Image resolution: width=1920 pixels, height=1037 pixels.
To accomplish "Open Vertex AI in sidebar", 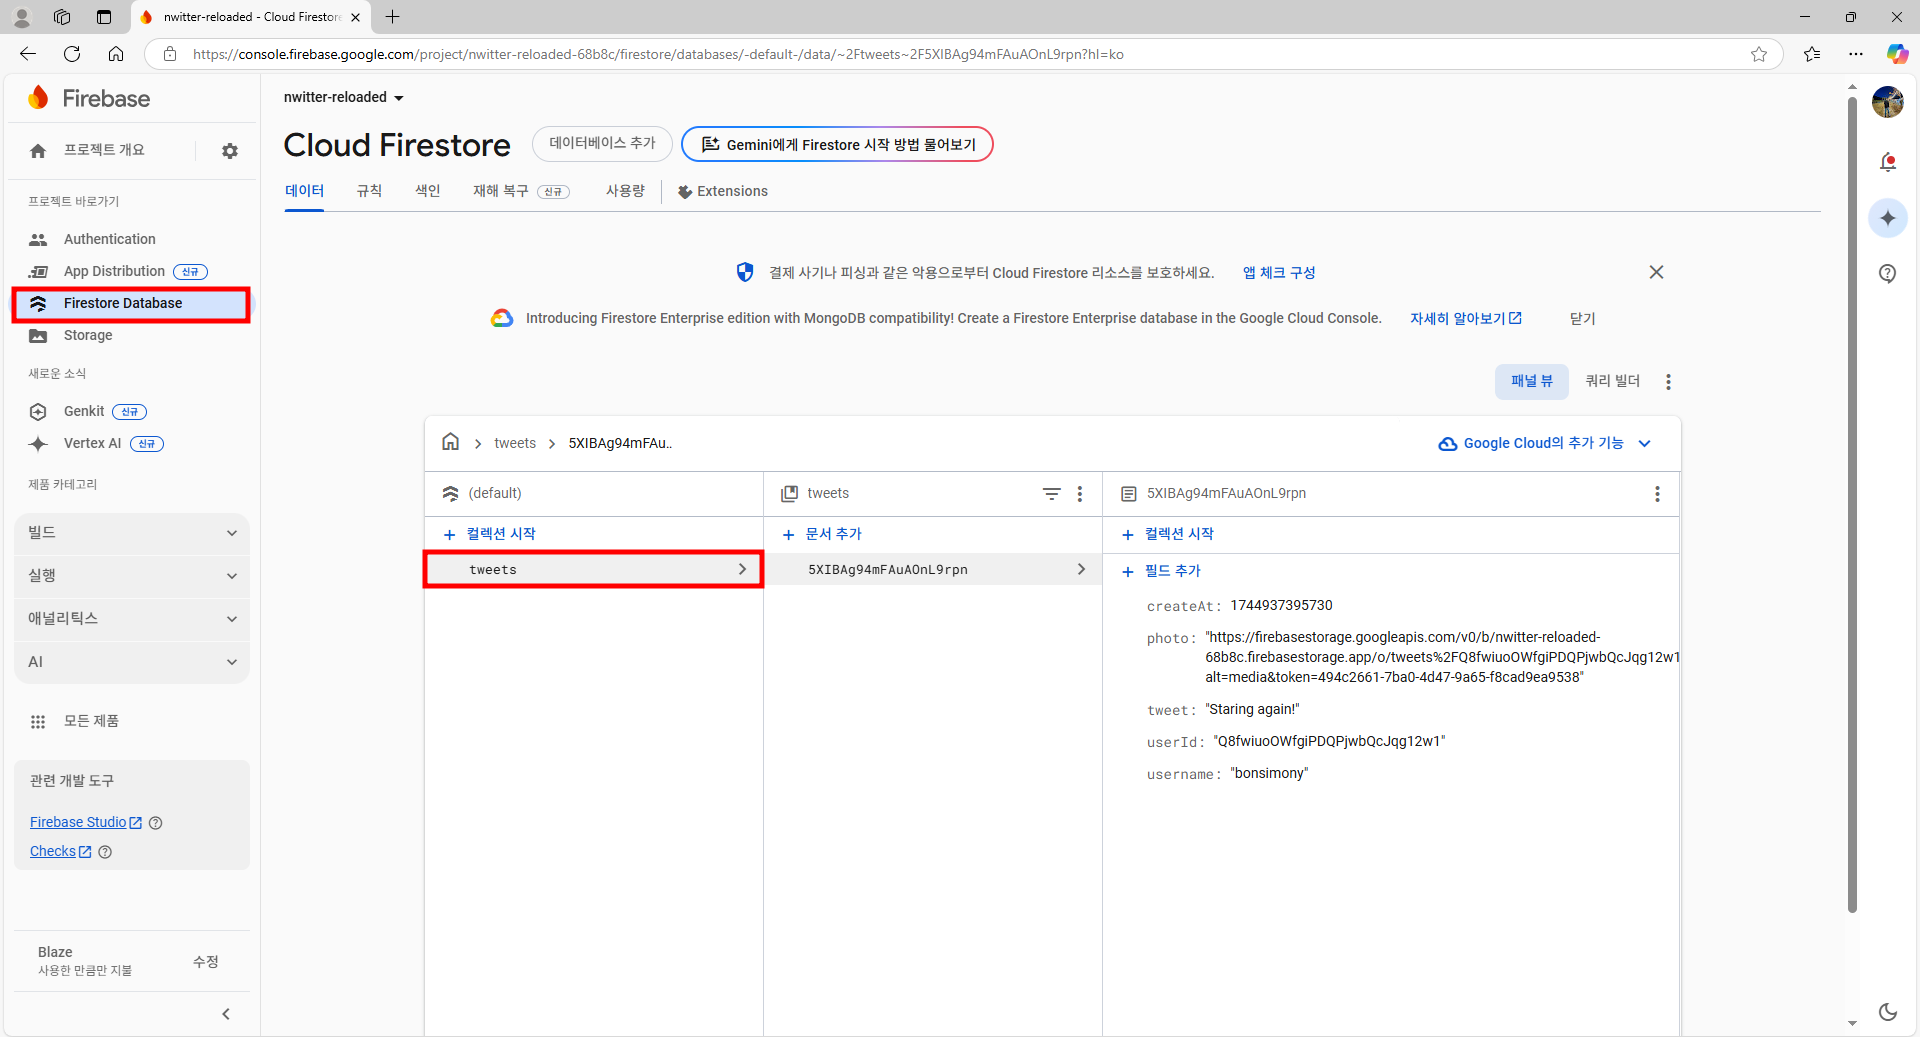I will click(x=92, y=443).
